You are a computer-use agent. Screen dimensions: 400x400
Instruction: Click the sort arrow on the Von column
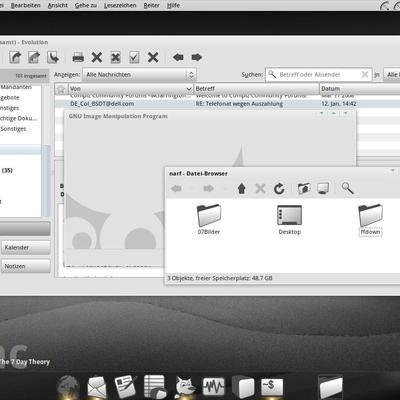click(189, 89)
